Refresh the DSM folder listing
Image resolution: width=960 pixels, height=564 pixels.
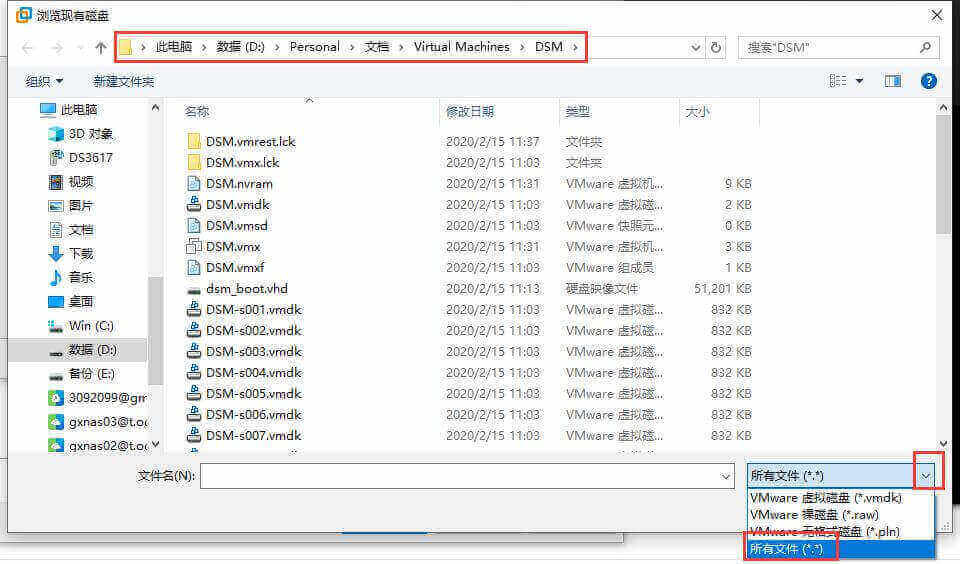pos(716,48)
